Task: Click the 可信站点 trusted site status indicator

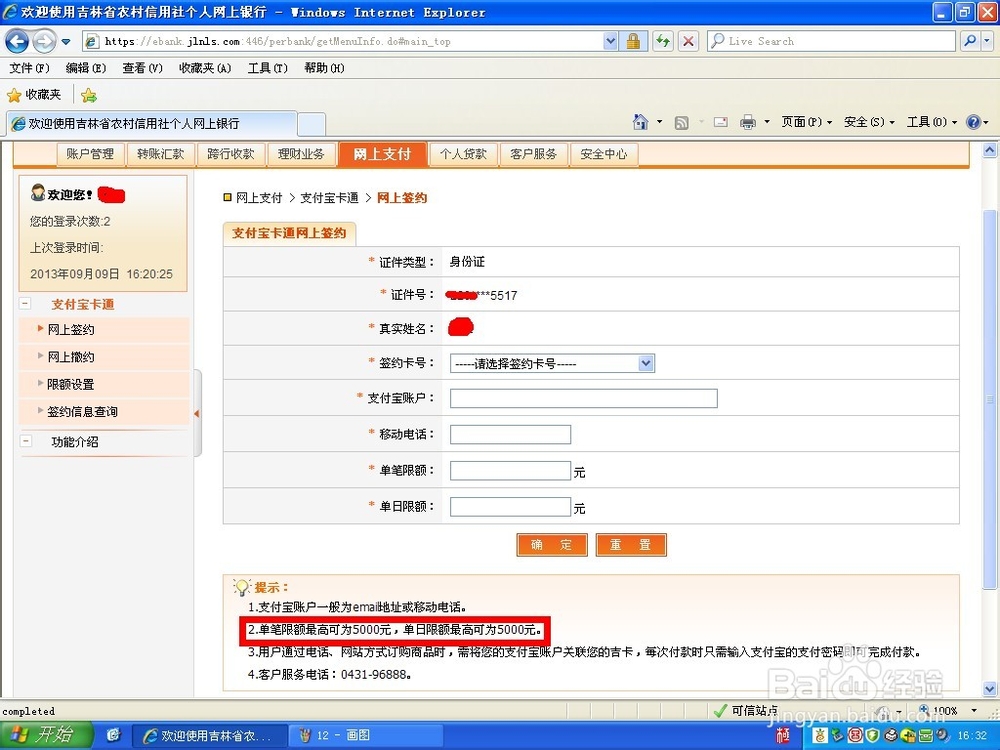Action: pos(745,710)
